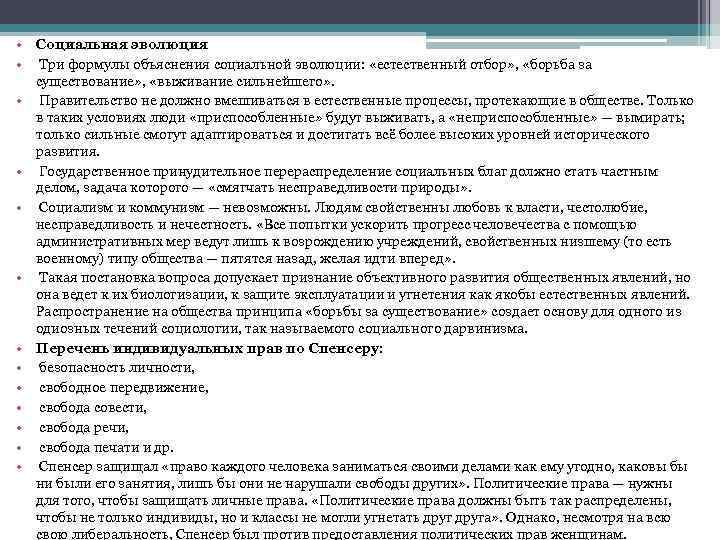Click the line 'одиозных течений социологии'
Screen dimensions: 720x540
point(282,328)
